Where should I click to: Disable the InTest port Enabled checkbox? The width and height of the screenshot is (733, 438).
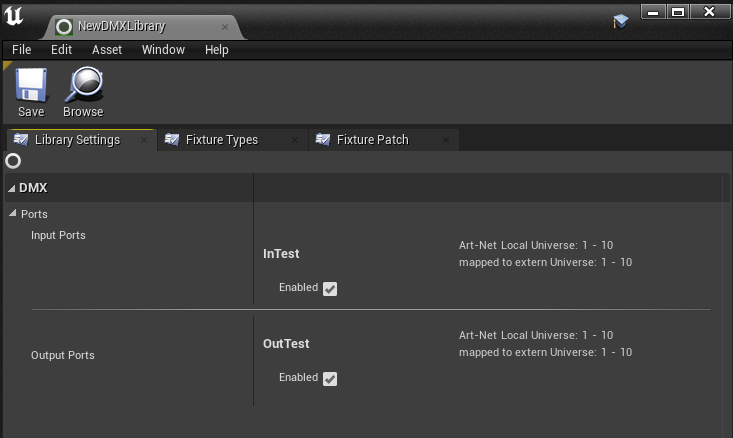(330, 289)
